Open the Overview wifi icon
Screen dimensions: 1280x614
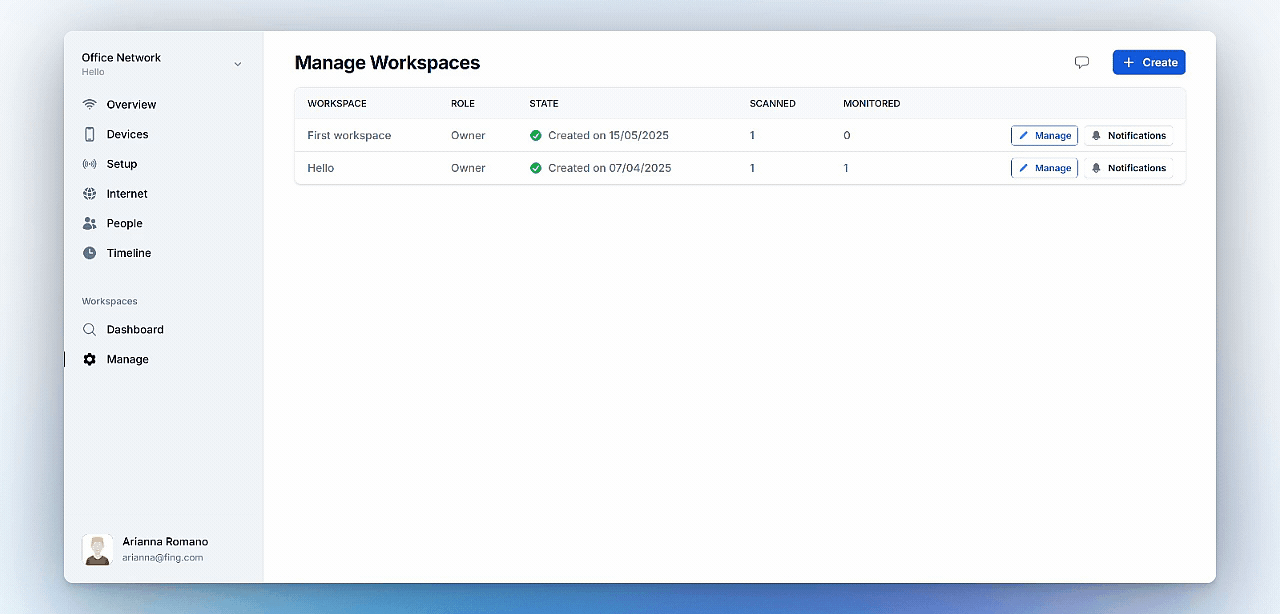tap(89, 104)
